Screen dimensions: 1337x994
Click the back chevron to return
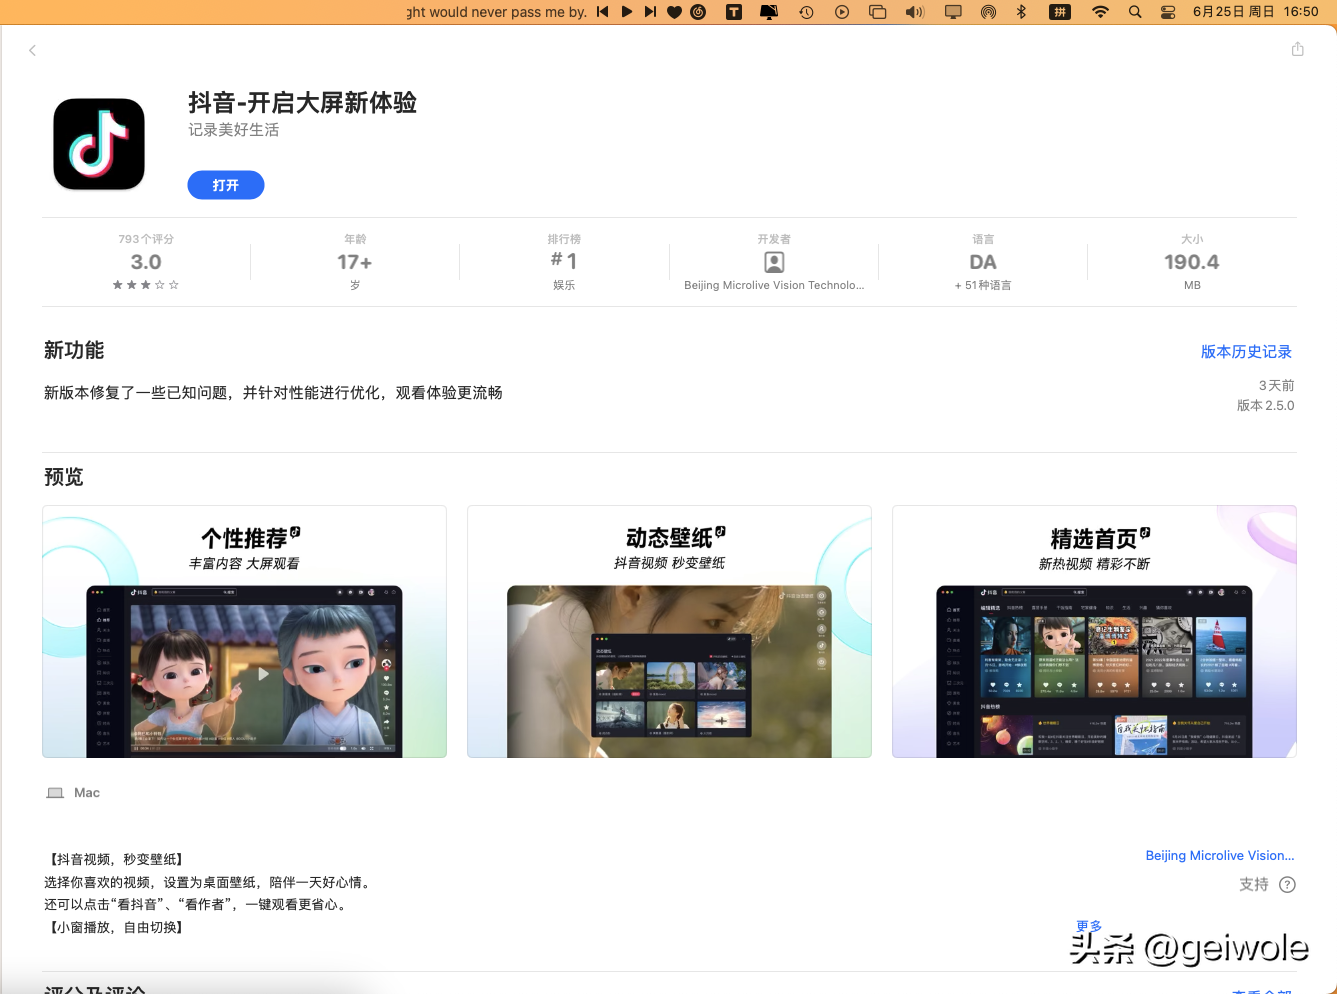tap(32, 49)
